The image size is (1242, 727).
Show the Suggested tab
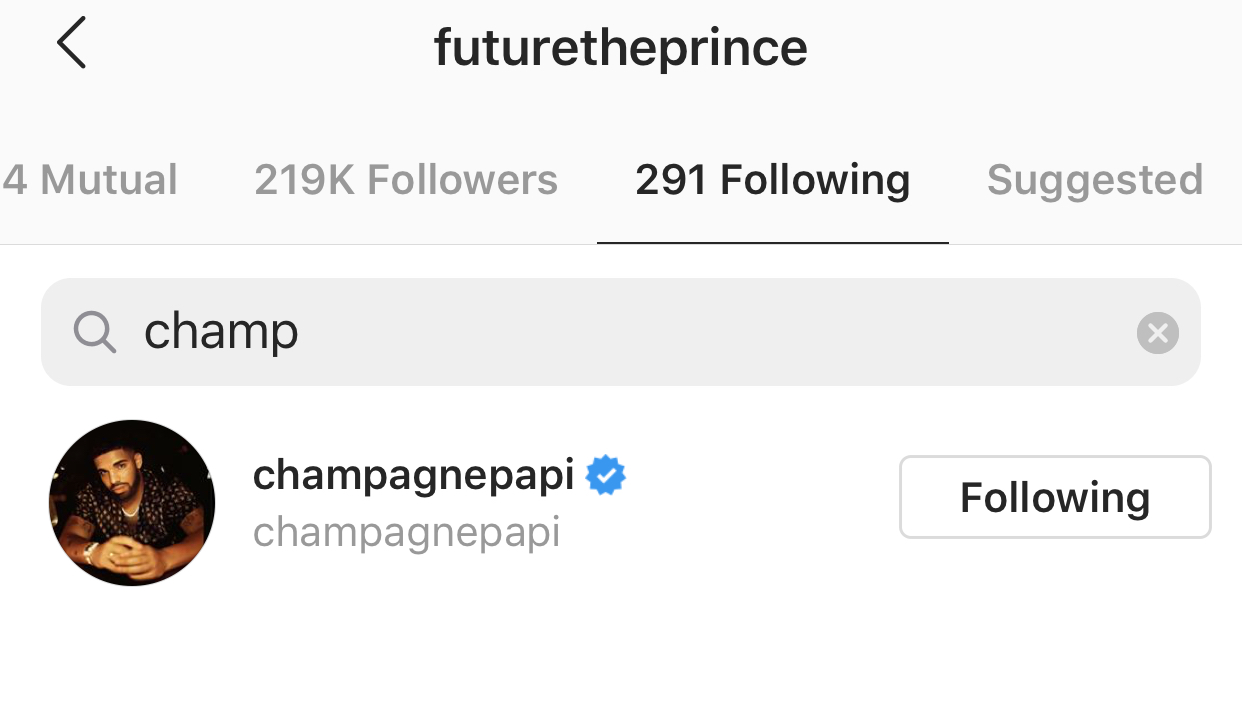pos(1094,181)
